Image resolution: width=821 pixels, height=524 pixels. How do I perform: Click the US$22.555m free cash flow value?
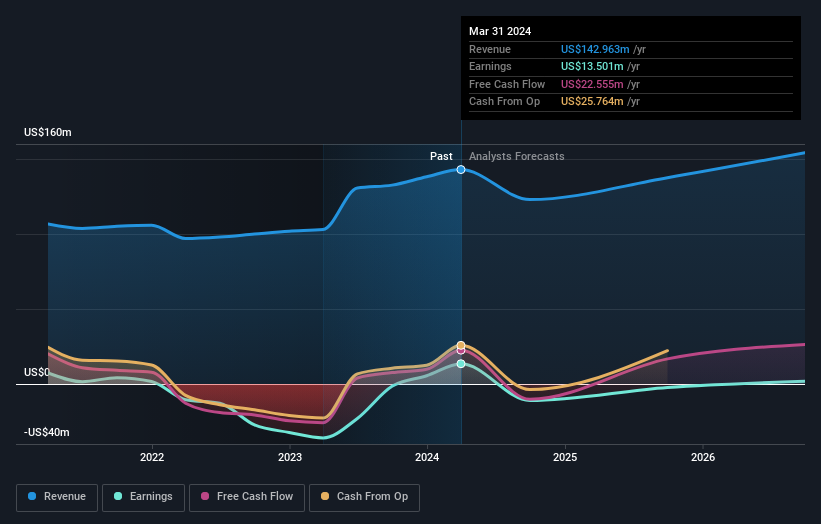[592, 84]
